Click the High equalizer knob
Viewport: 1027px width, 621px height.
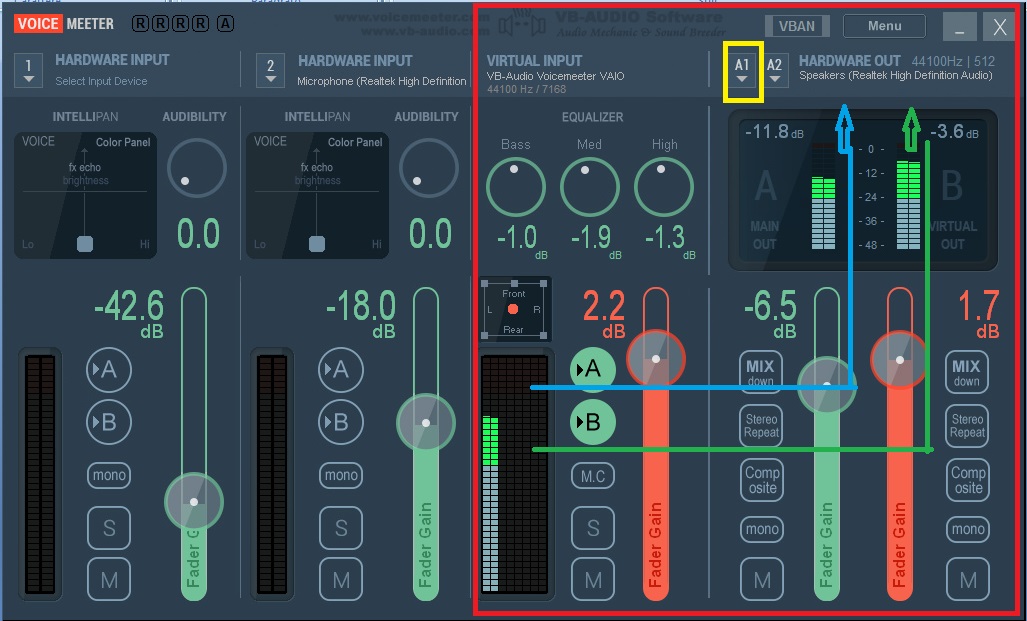point(663,187)
